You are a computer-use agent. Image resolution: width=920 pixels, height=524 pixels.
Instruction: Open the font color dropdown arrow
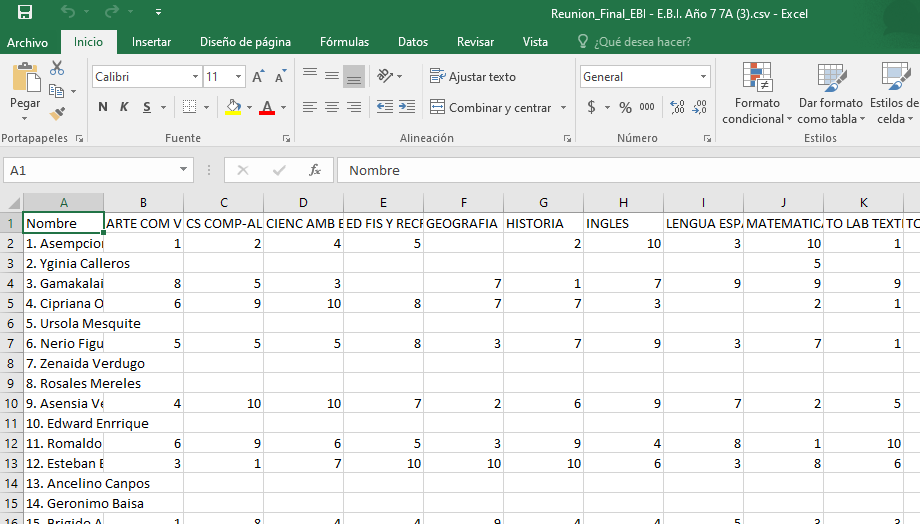click(284, 107)
